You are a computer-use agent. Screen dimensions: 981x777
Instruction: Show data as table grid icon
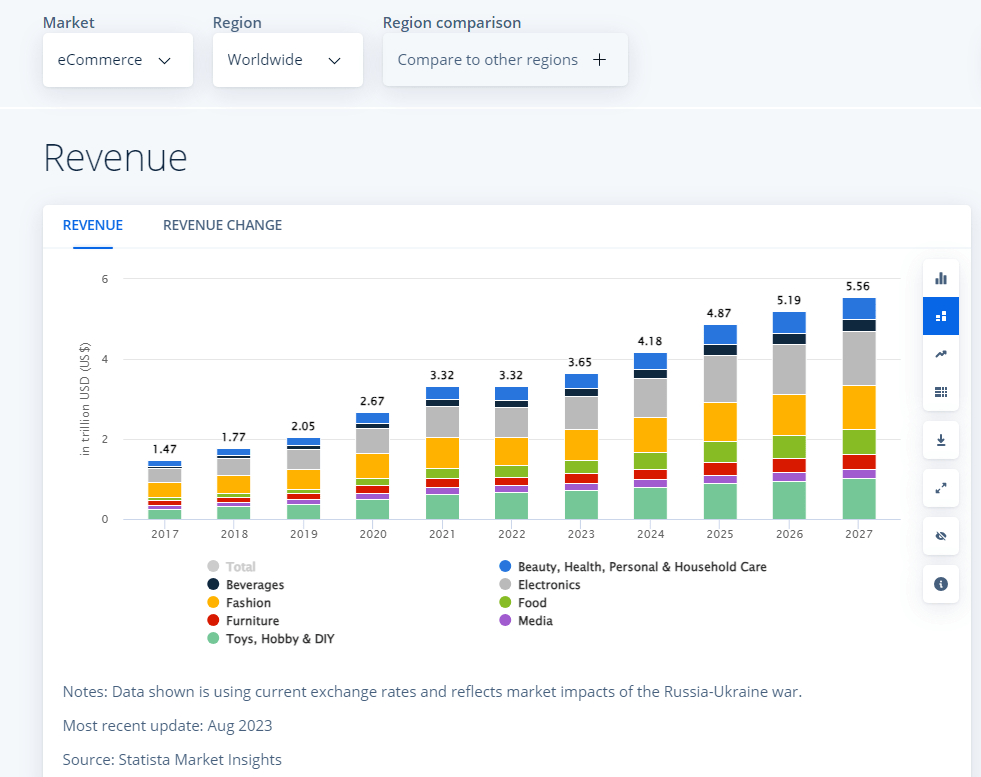point(940,391)
